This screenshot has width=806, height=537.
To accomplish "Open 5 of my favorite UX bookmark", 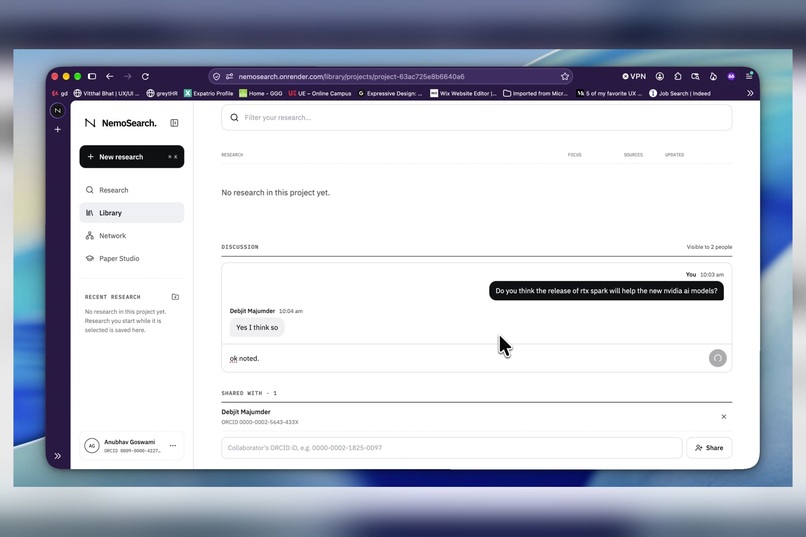I will coord(609,93).
